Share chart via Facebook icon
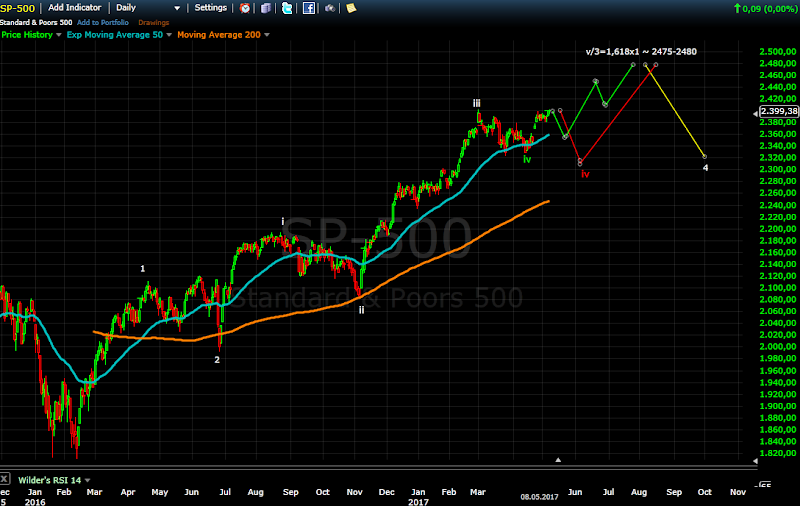Screen dimensions: 800x506 pos(309,8)
